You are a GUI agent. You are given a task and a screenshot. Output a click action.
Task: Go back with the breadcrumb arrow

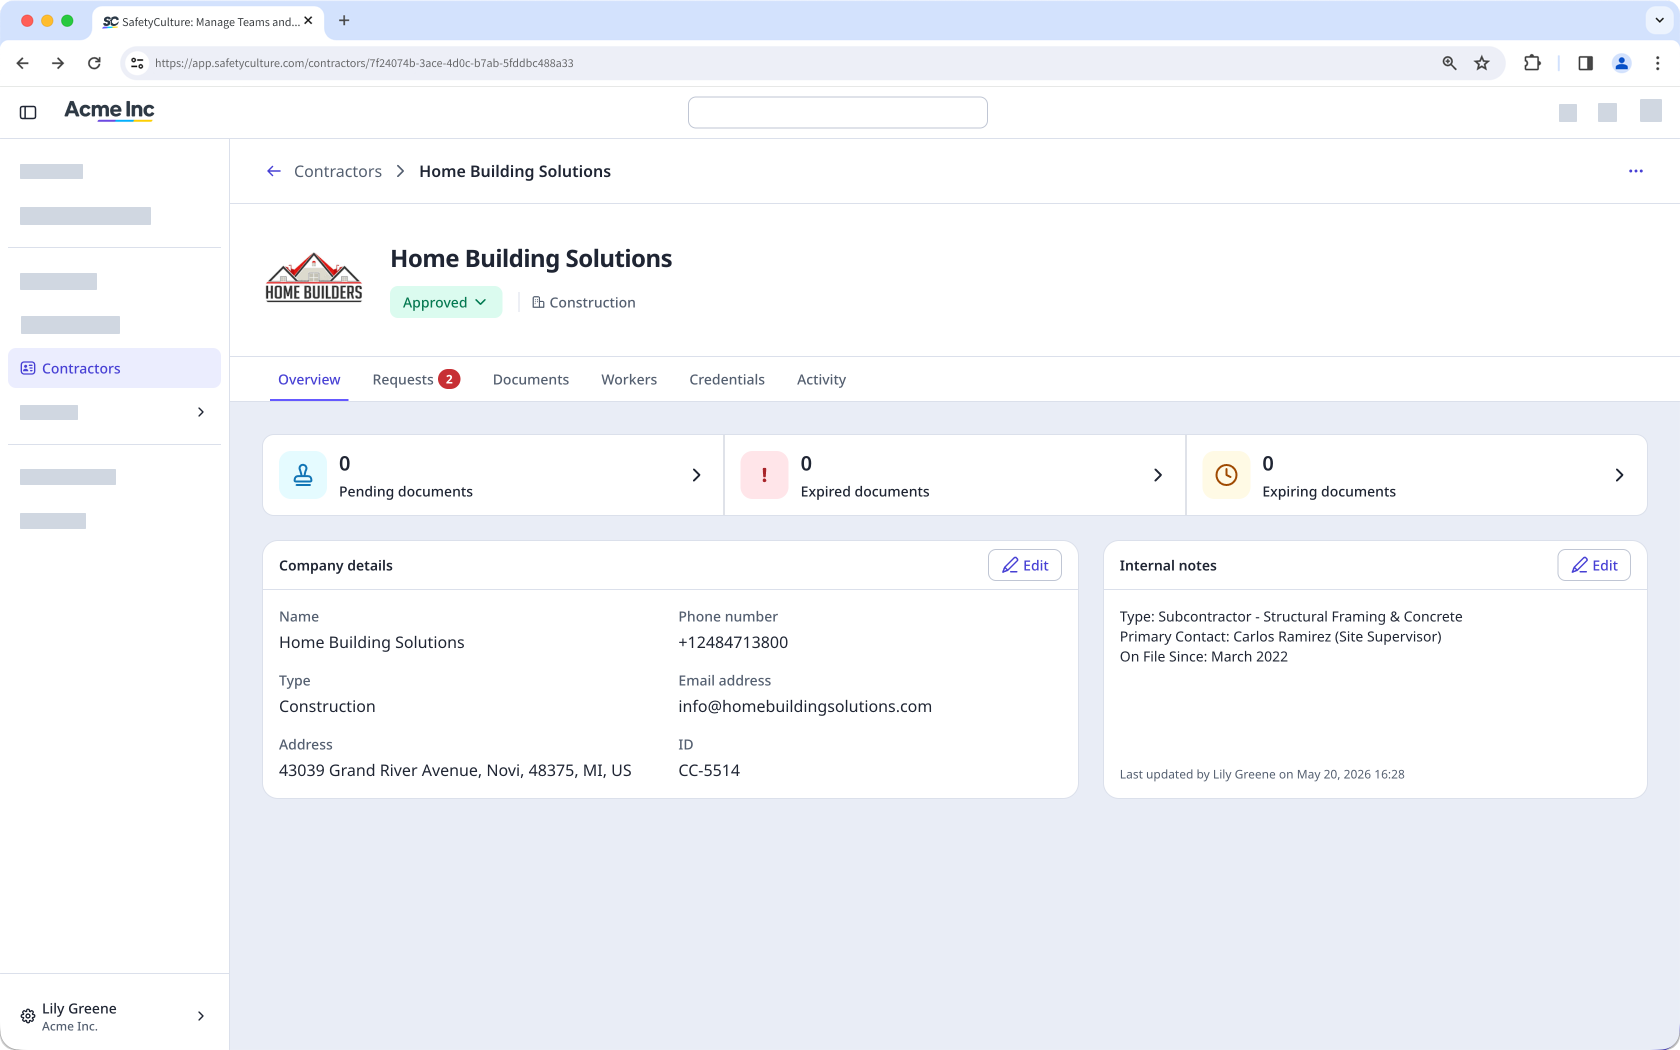pyautogui.click(x=274, y=171)
